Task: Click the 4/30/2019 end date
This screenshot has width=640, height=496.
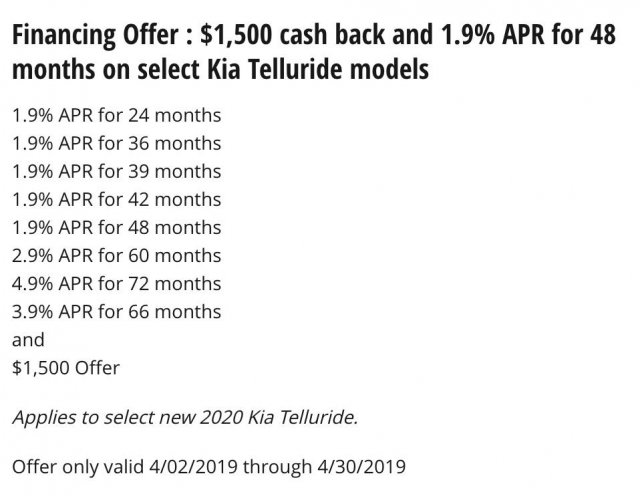Action: pos(362,467)
